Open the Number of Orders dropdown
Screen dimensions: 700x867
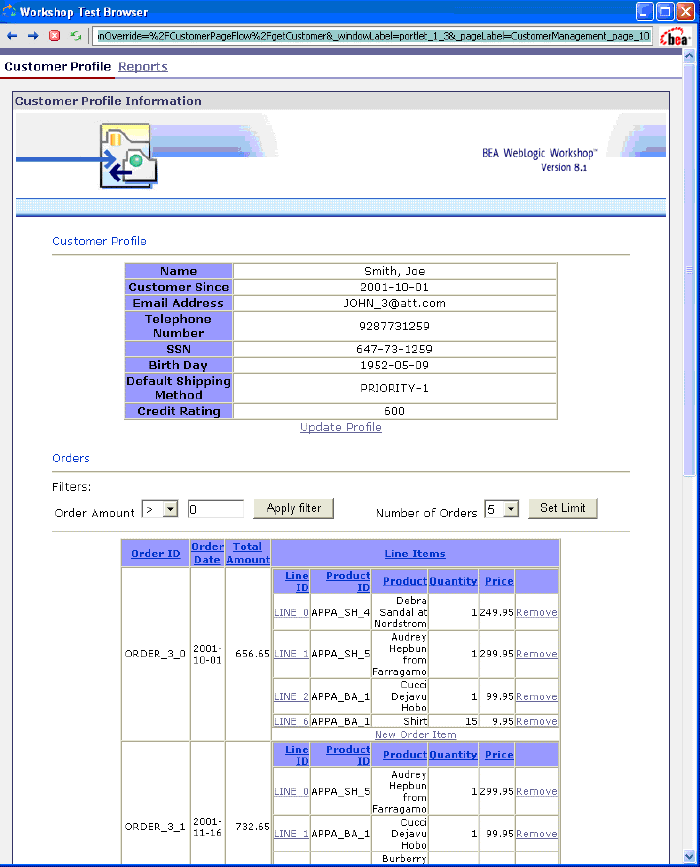(x=502, y=509)
